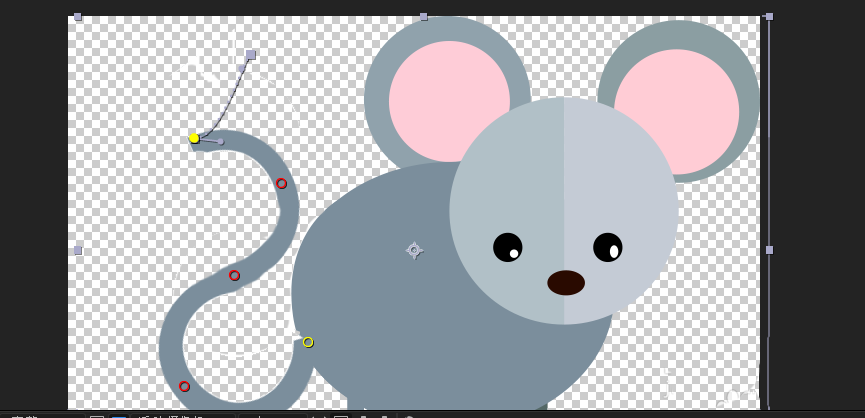Click the left-middle layer bounding box handle

click(x=77, y=250)
